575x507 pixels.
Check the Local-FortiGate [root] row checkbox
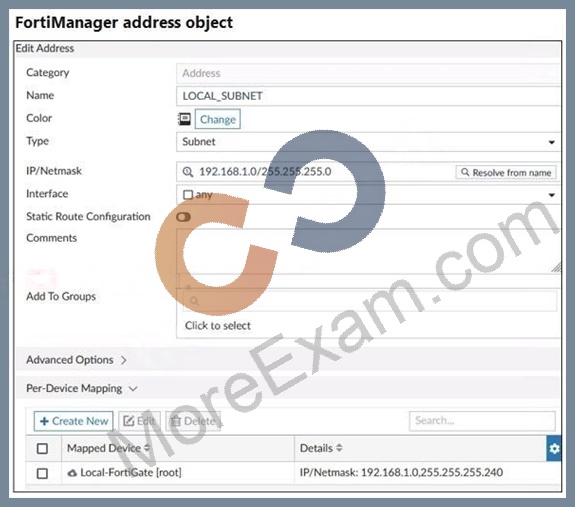point(42,473)
